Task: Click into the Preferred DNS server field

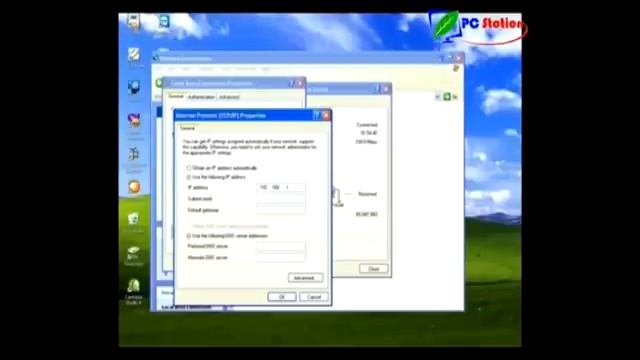Action: tap(281, 246)
